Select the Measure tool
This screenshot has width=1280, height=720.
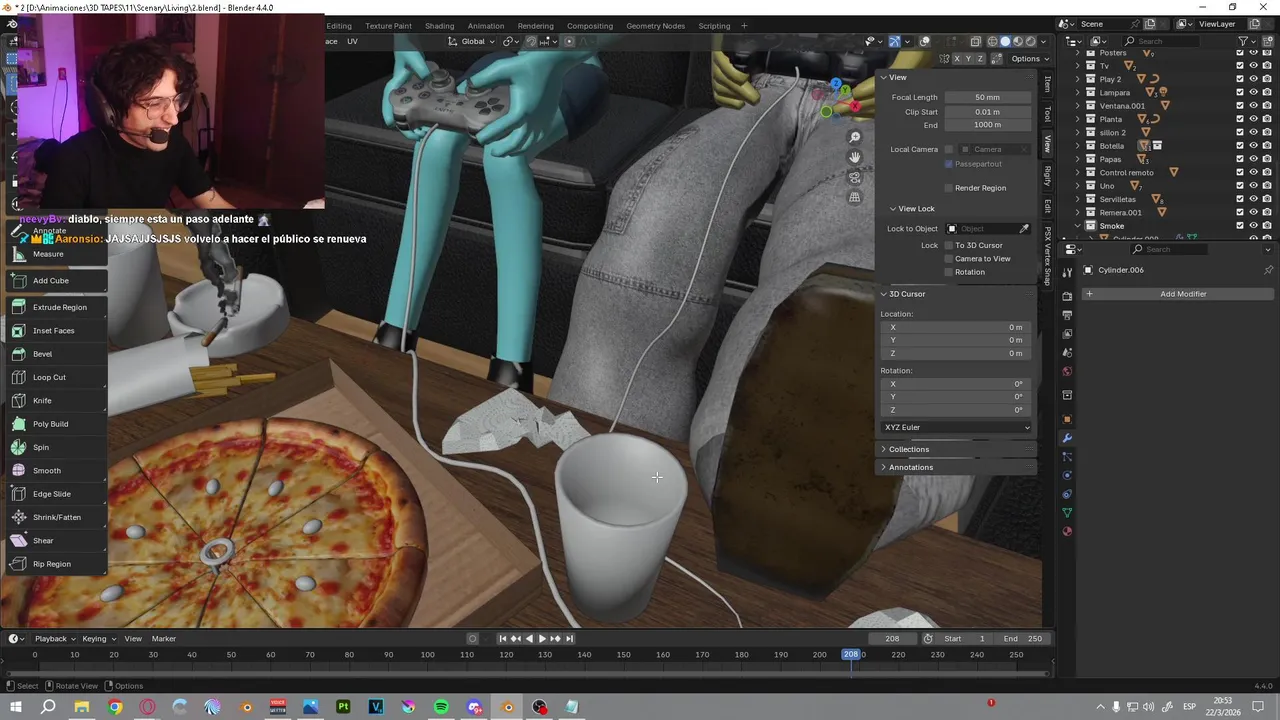(55, 254)
